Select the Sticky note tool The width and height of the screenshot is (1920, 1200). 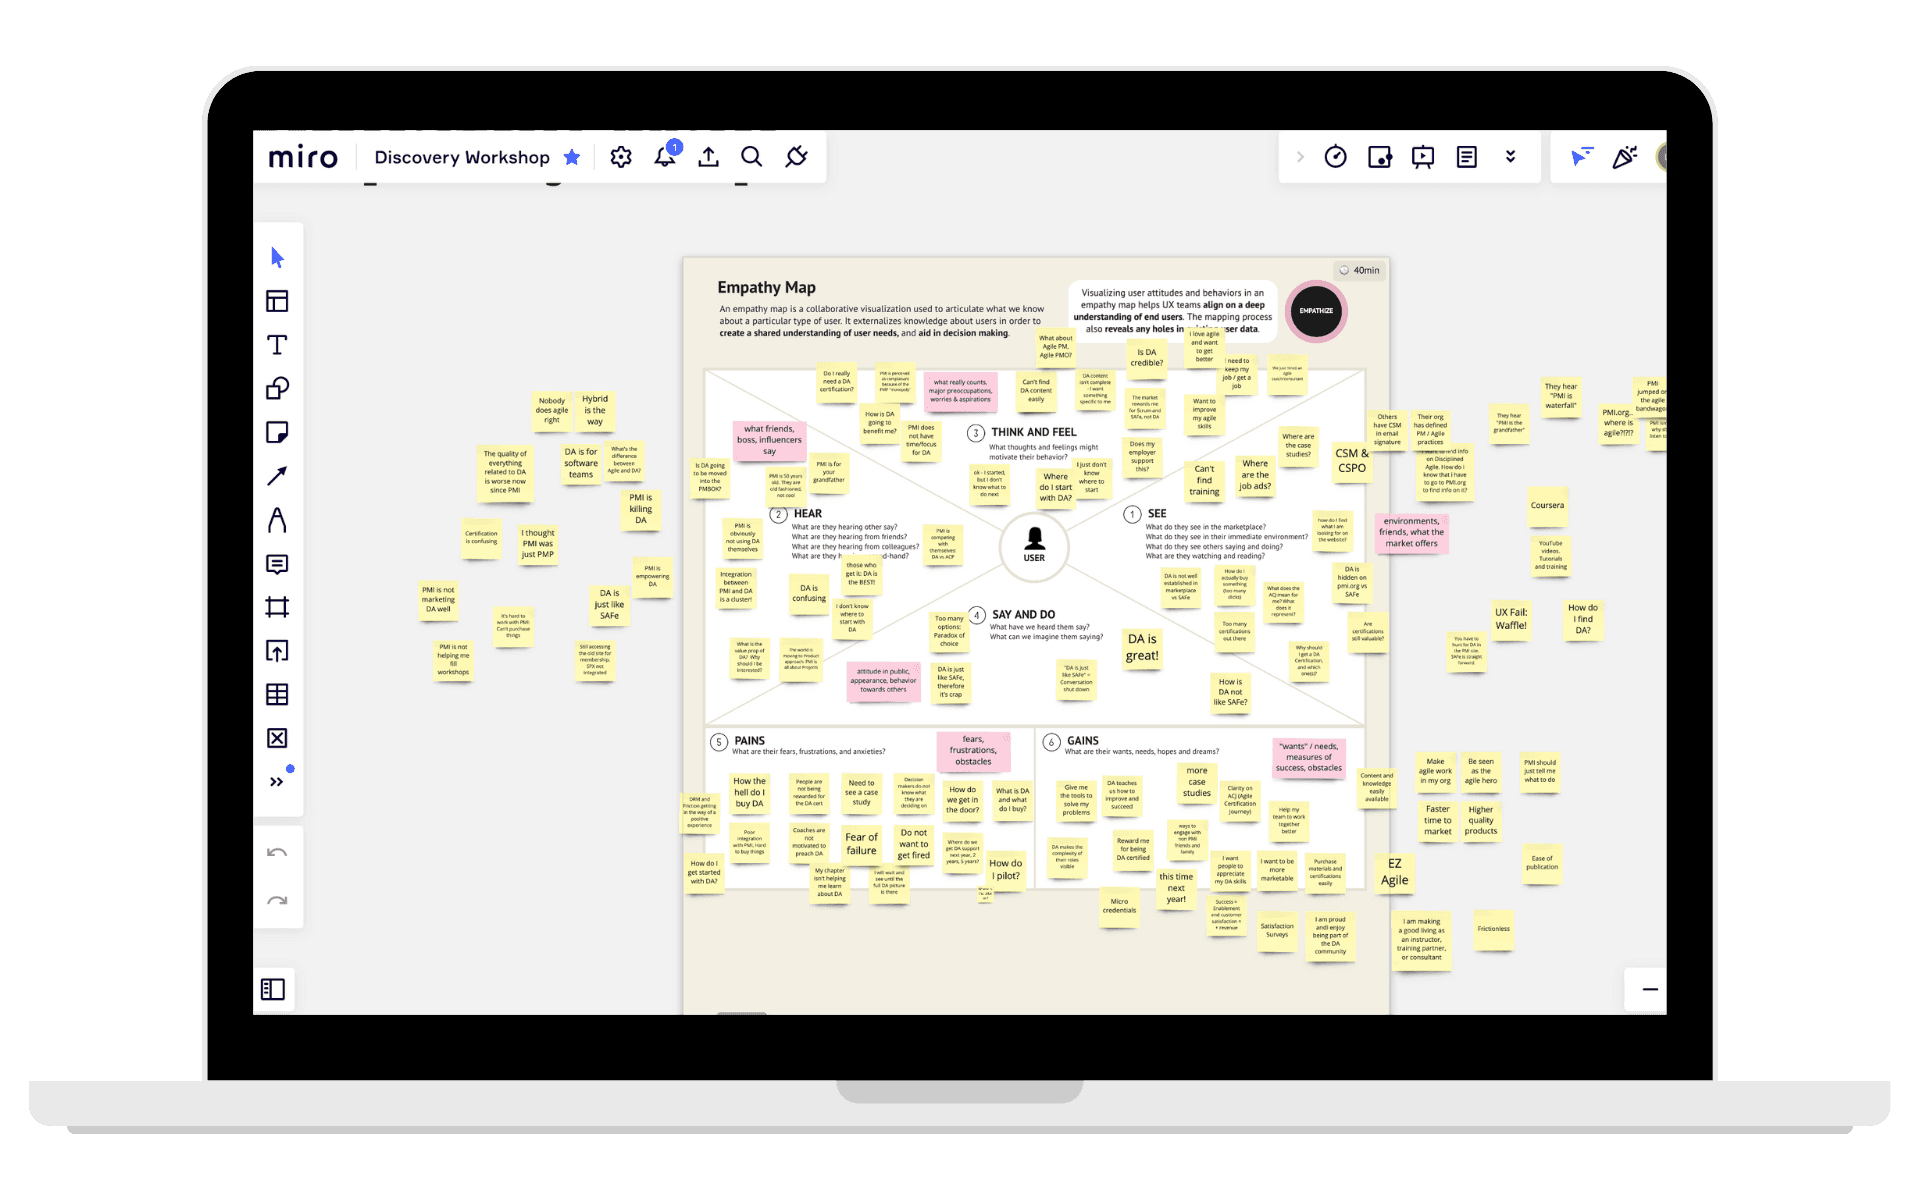click(277, 432)
